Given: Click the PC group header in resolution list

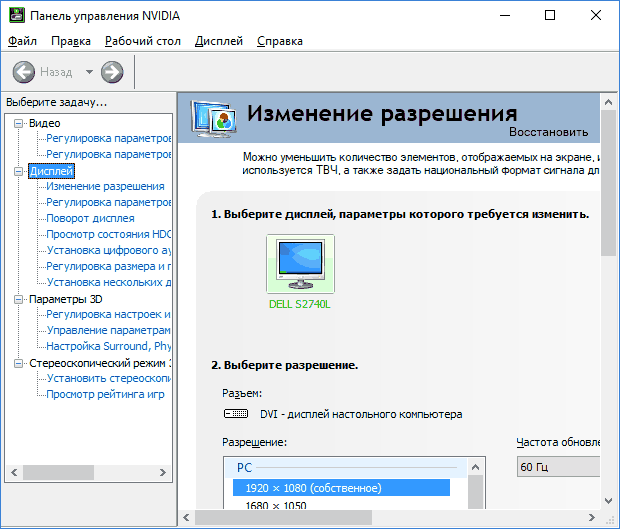Looking at the screenshot, I should click(x=346, y=467).
